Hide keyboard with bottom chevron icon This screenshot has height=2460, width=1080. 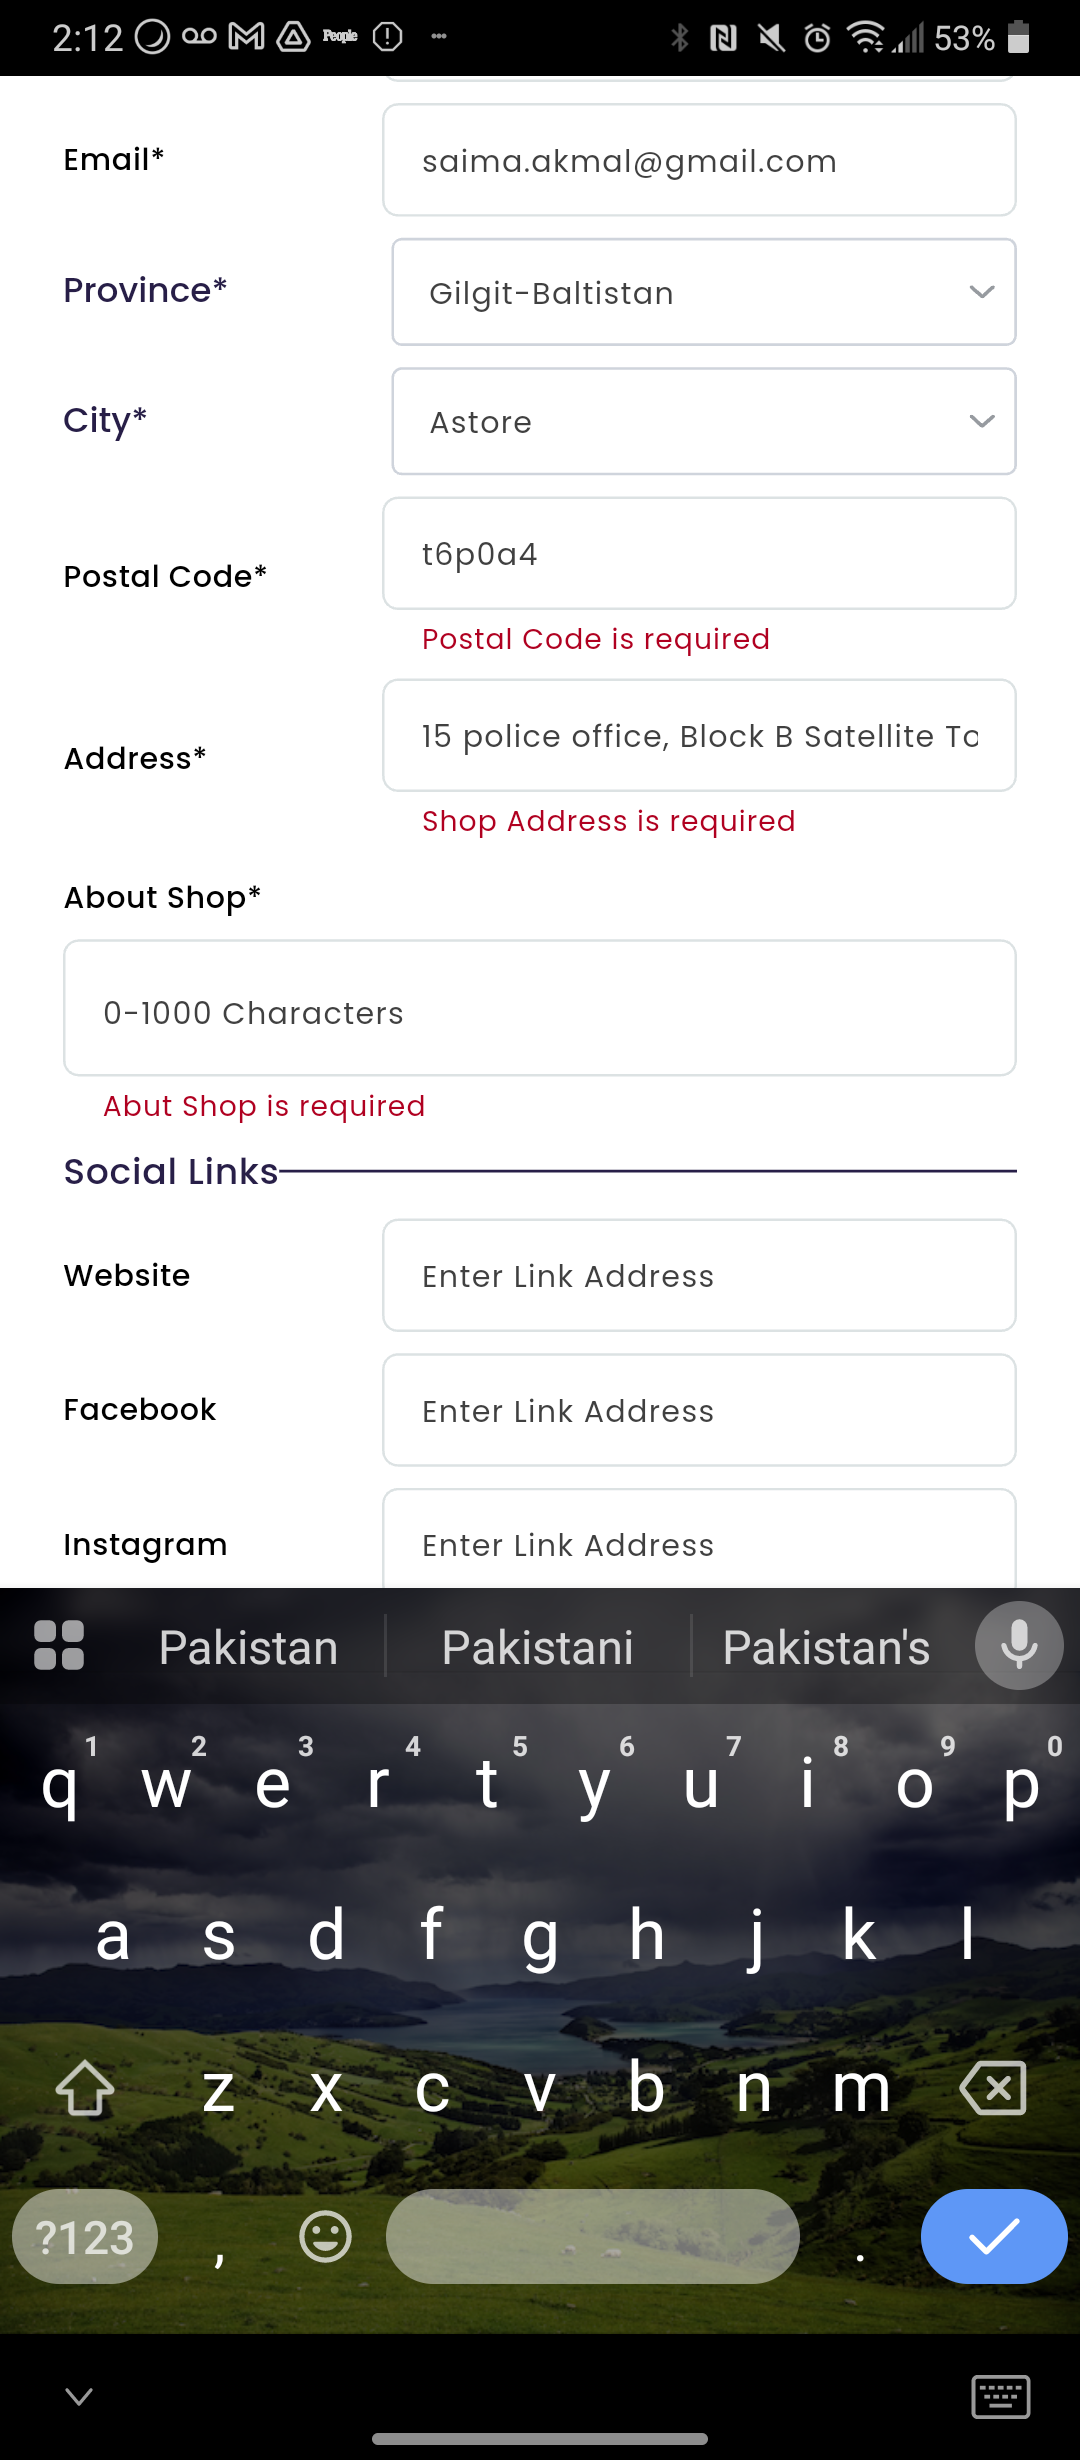[x=79, y=2396]
